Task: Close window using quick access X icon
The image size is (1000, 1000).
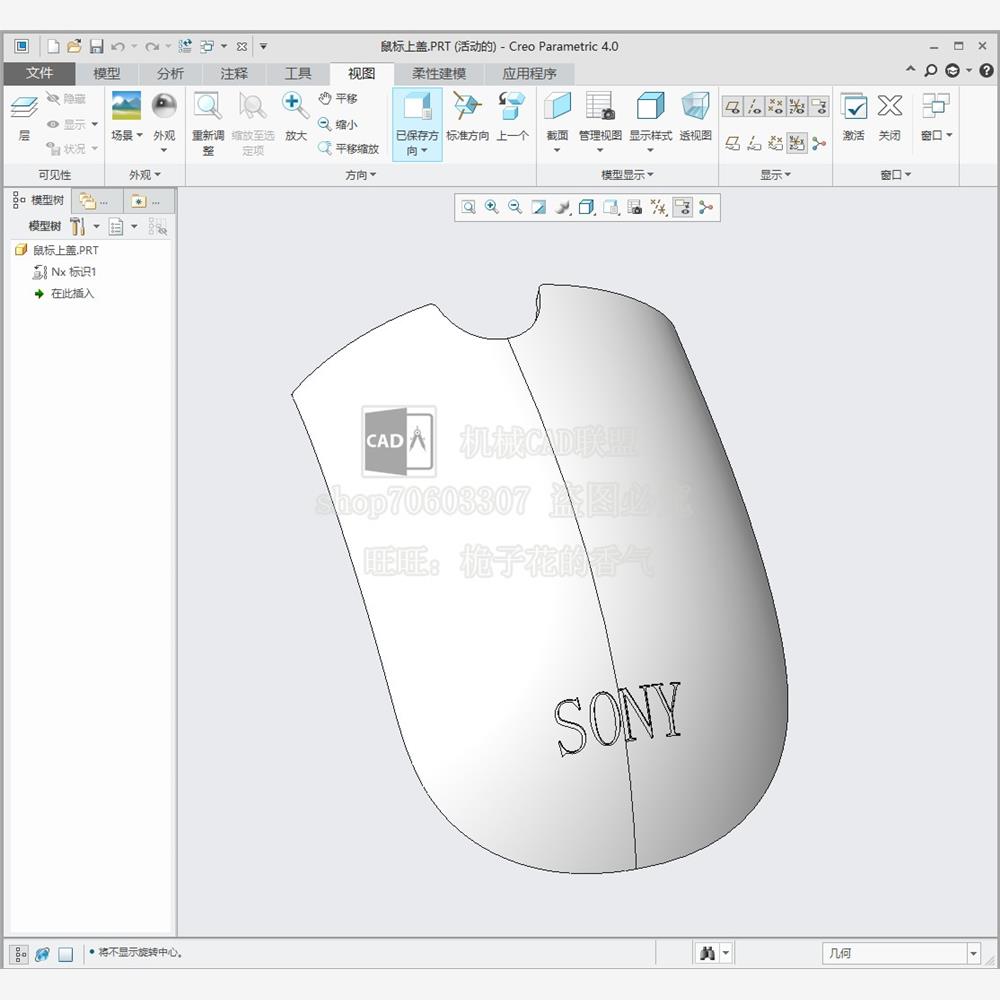Action: [x=242, y=47]
